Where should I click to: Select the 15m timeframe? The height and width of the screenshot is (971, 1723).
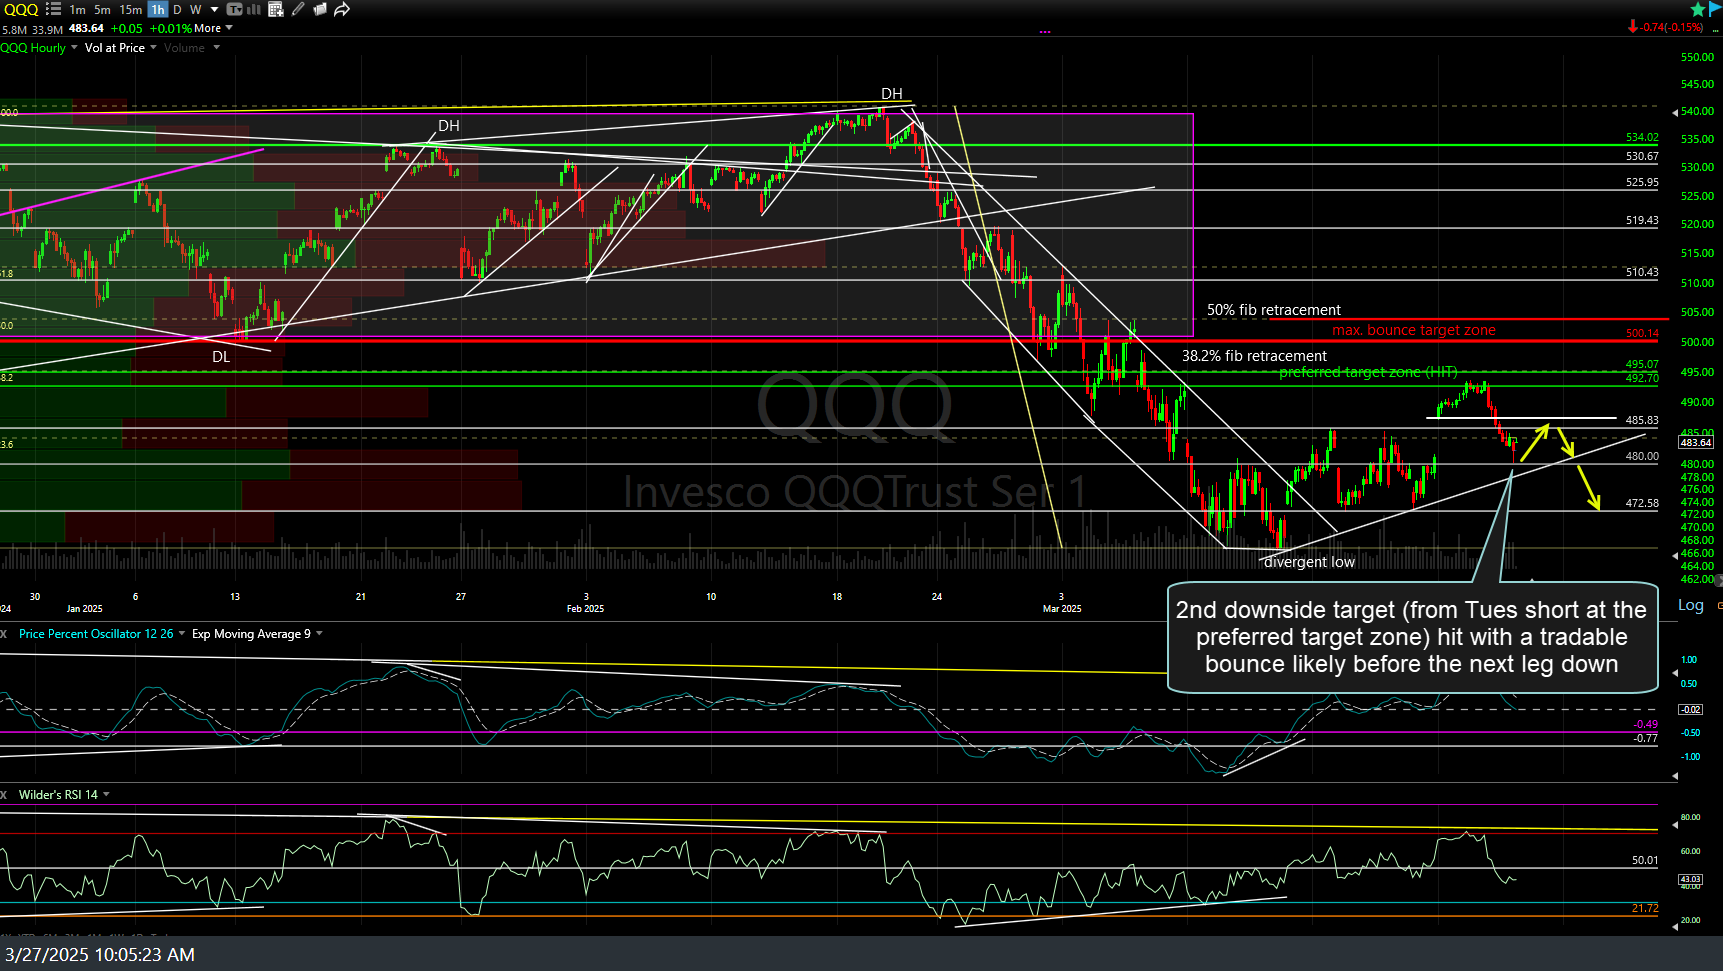130,9
